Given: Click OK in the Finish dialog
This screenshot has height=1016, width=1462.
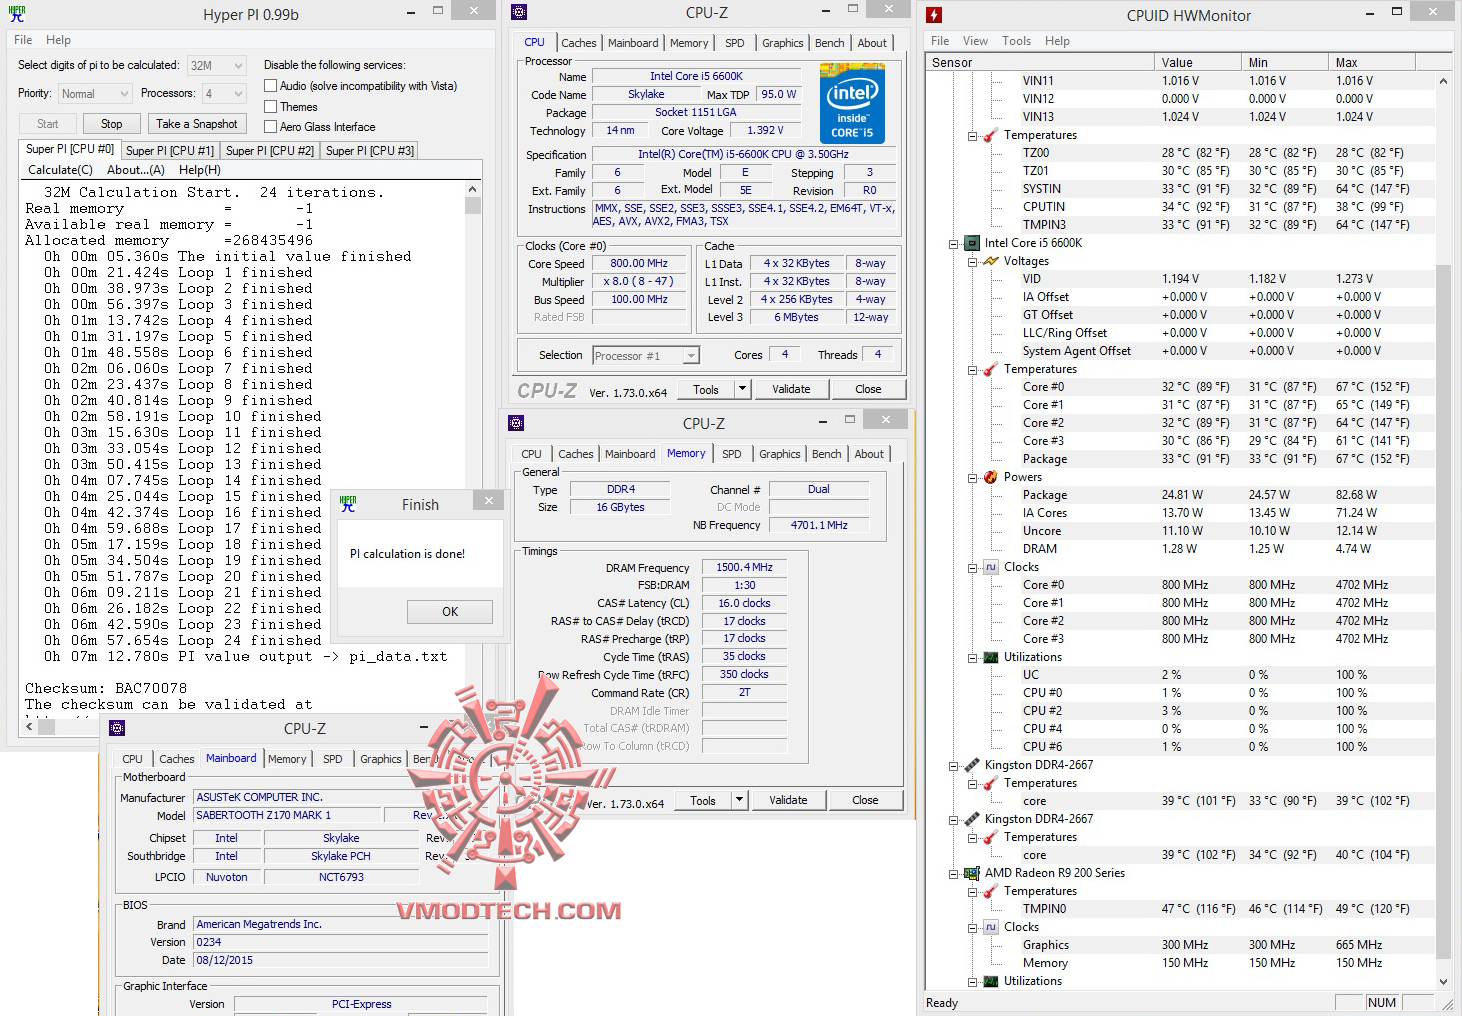Looking at the screenshot, I should pyautogui.click(x=450, y=612).
